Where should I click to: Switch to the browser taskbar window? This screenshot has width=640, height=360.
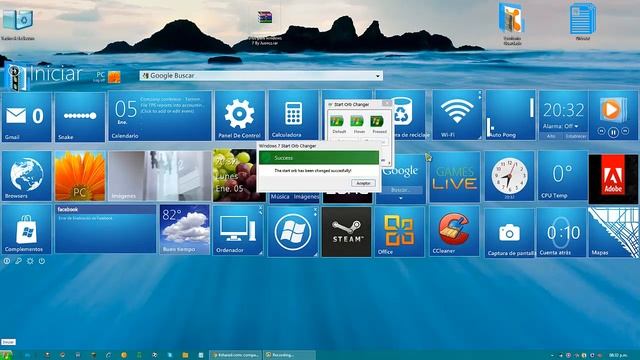[236, 355]
